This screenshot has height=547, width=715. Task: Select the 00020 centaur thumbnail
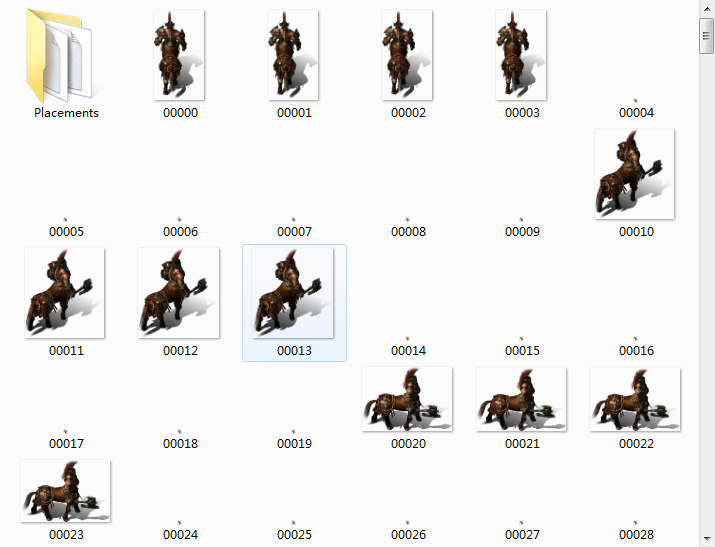(407, 399)
